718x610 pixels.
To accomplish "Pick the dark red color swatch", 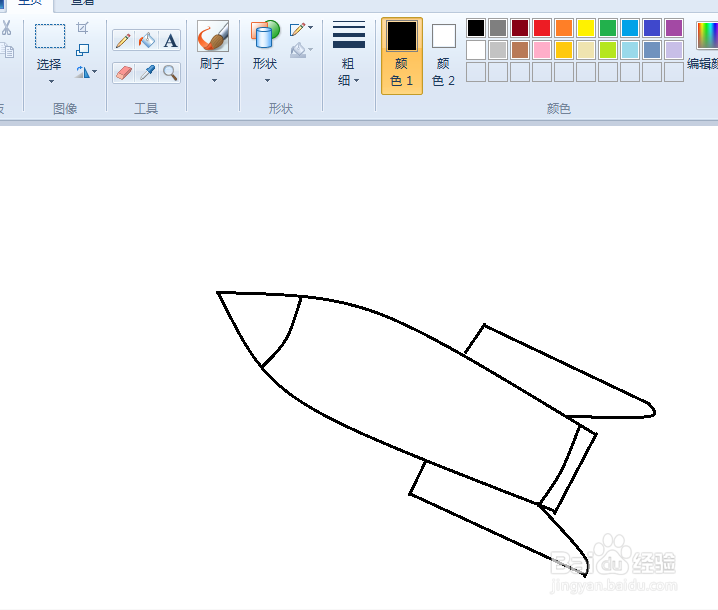I will [520, 28].
